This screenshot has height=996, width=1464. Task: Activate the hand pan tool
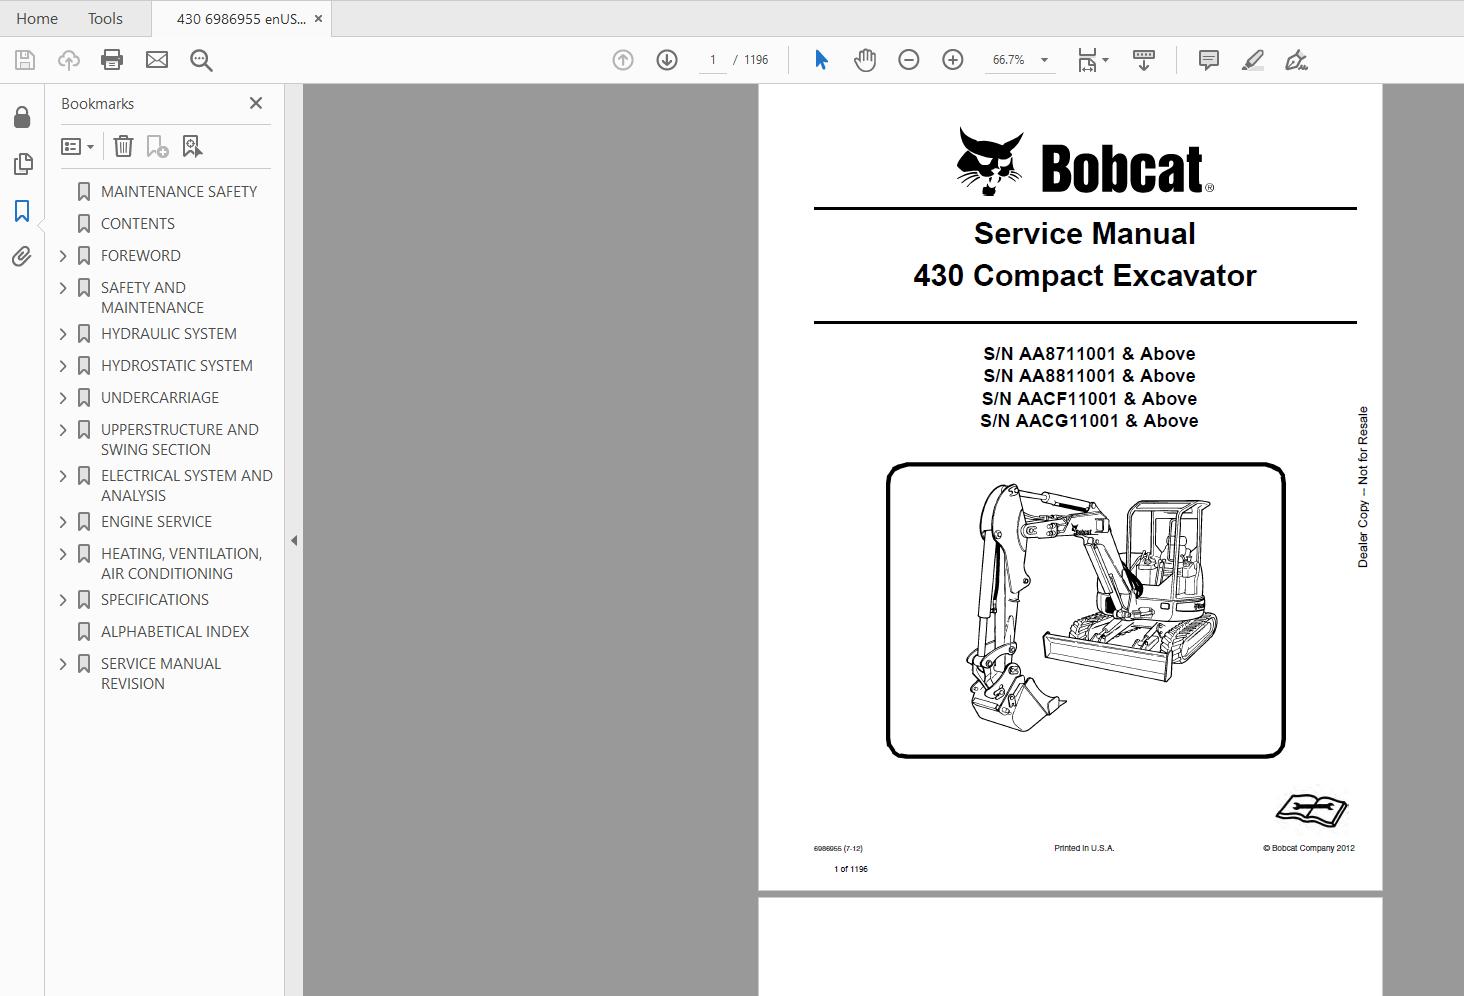(865, 60)
